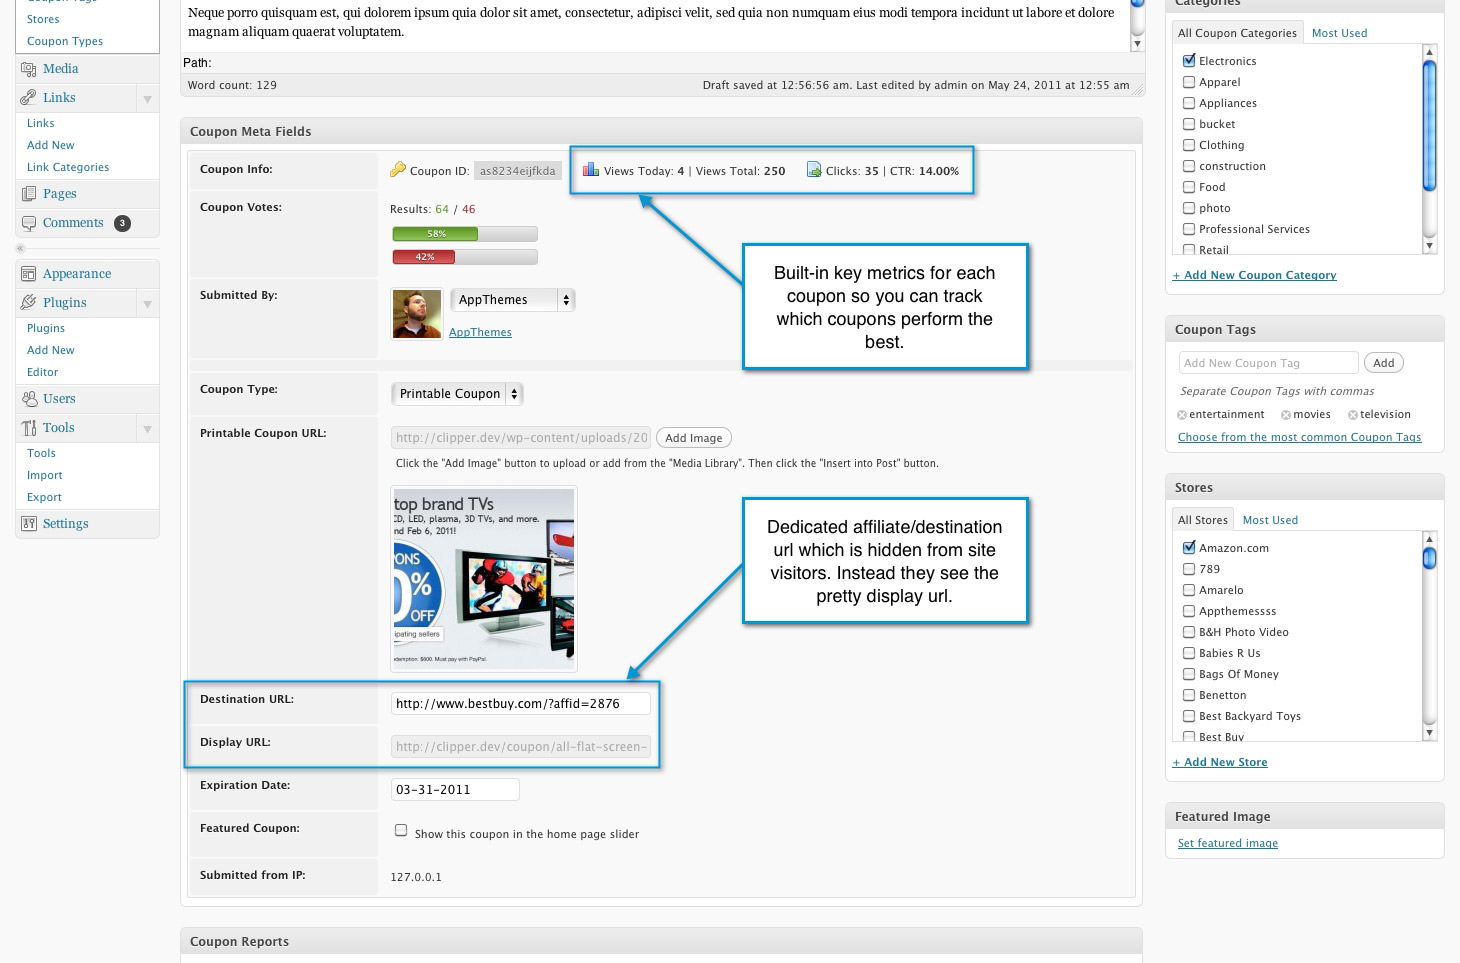Check the Apparel category

click(x=1189, y=82)
